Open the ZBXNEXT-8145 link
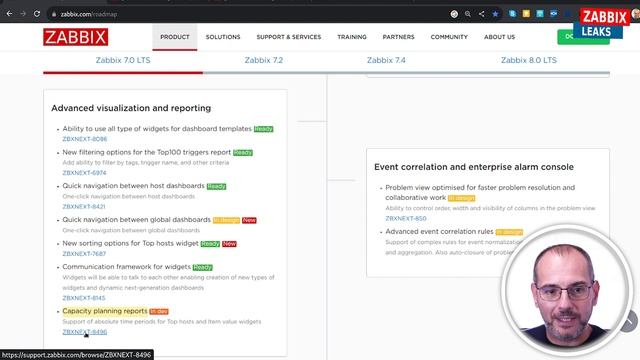Screen dimensions: 640x360 (84, 298)
